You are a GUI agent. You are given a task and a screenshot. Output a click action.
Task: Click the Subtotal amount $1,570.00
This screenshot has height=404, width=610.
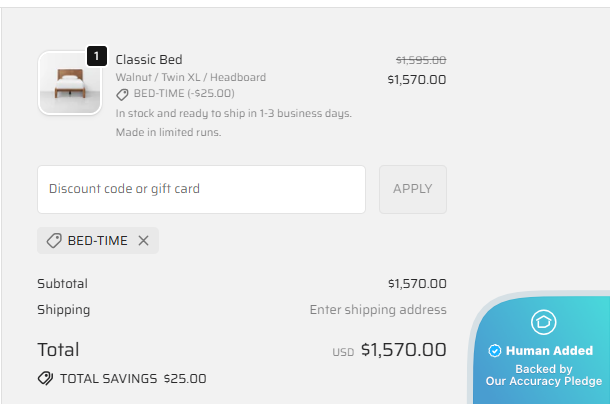click(x=417, y=284)
